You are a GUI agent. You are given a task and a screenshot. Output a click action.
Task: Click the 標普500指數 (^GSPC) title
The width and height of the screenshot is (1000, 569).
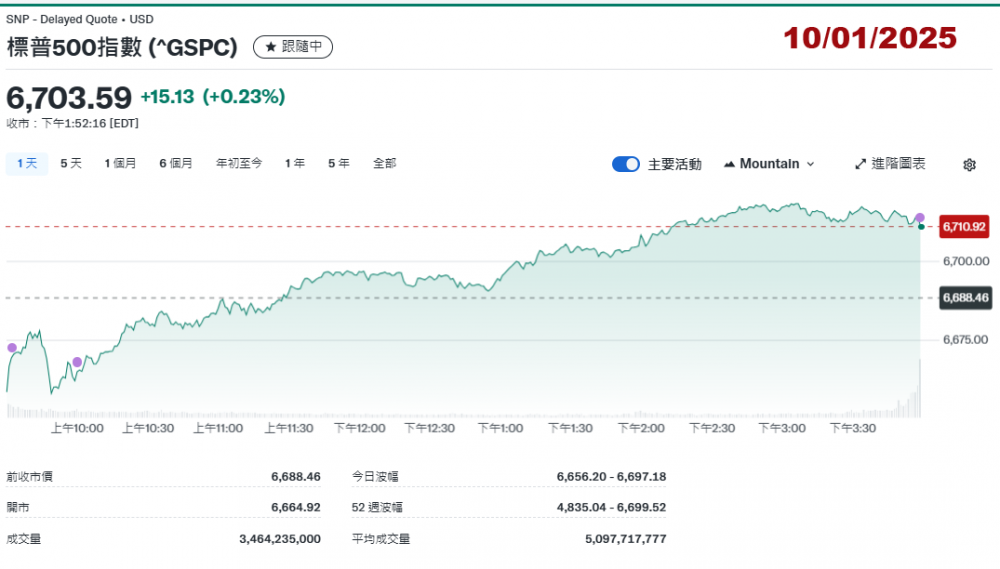click(122, 47)
